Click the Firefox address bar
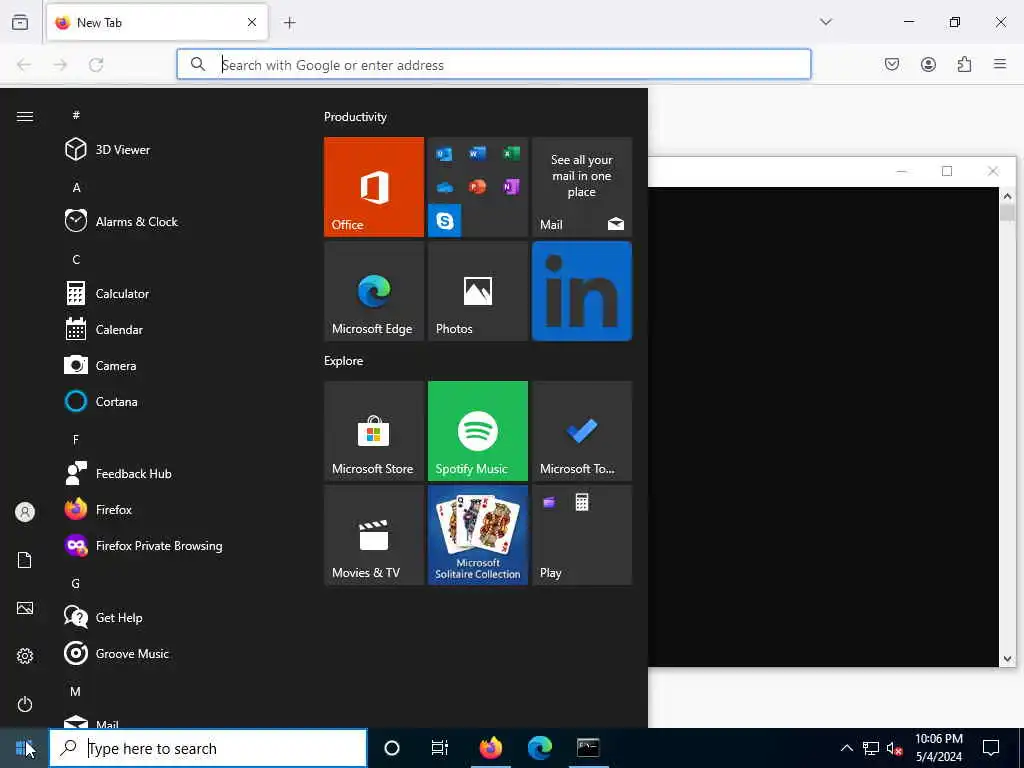 [494, 65]
